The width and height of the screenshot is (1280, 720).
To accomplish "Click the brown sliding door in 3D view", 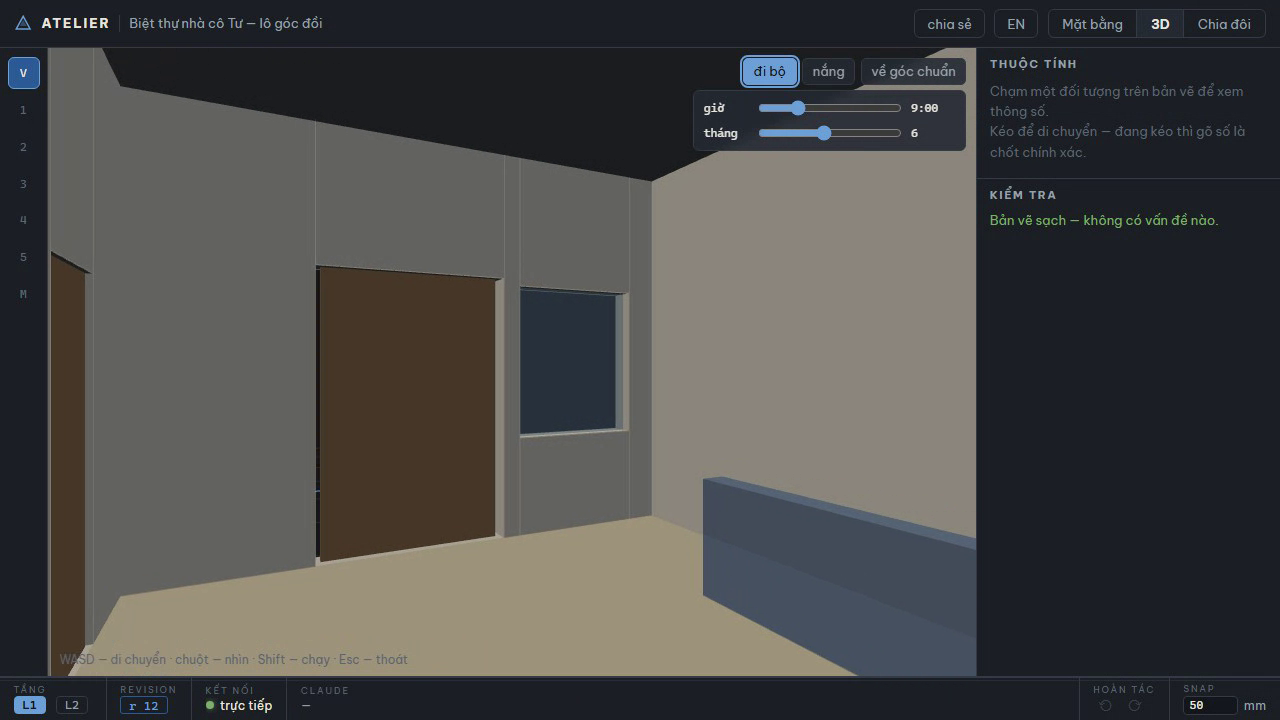I will pyautogui.click(x=407, y=413).
